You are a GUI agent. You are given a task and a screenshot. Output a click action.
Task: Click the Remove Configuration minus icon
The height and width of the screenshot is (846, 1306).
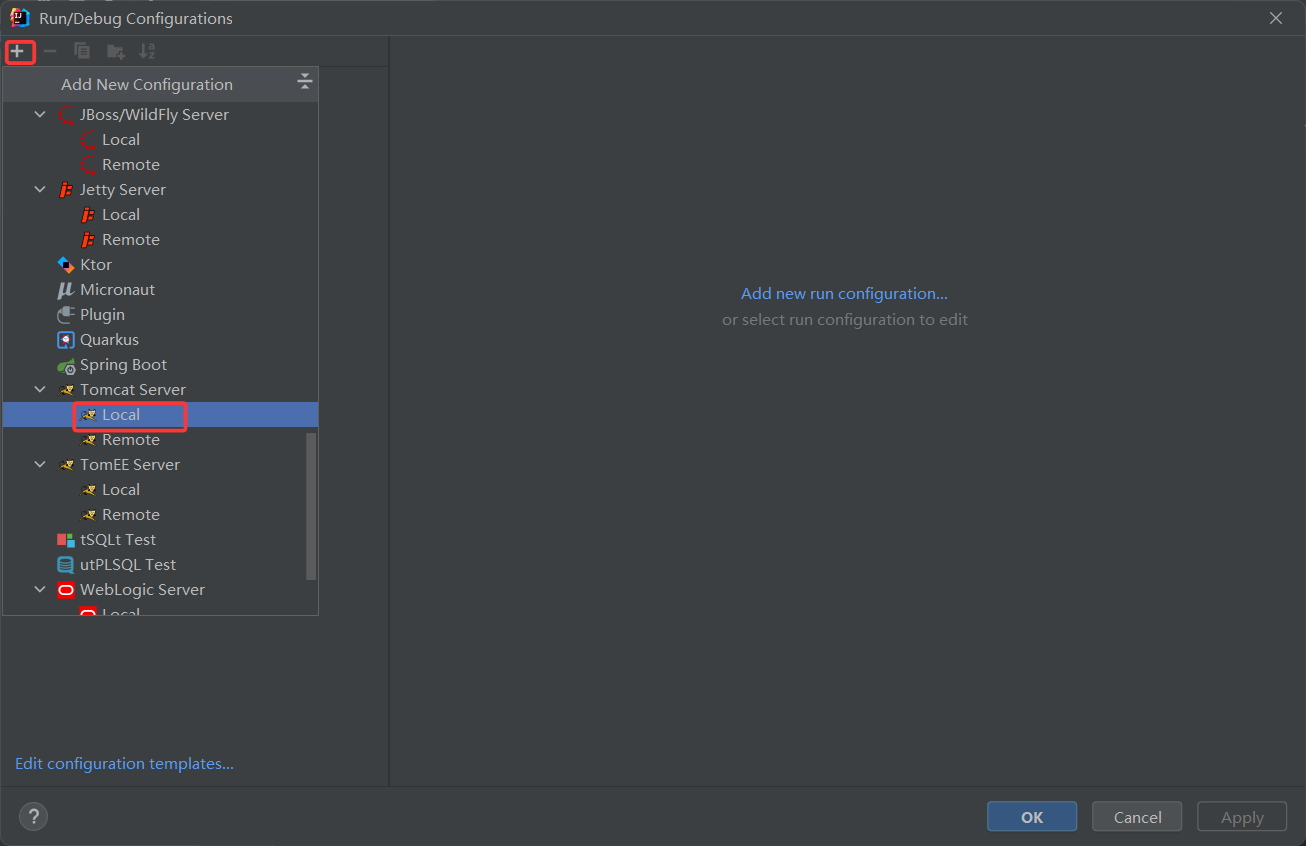click(x=50, y=51)
